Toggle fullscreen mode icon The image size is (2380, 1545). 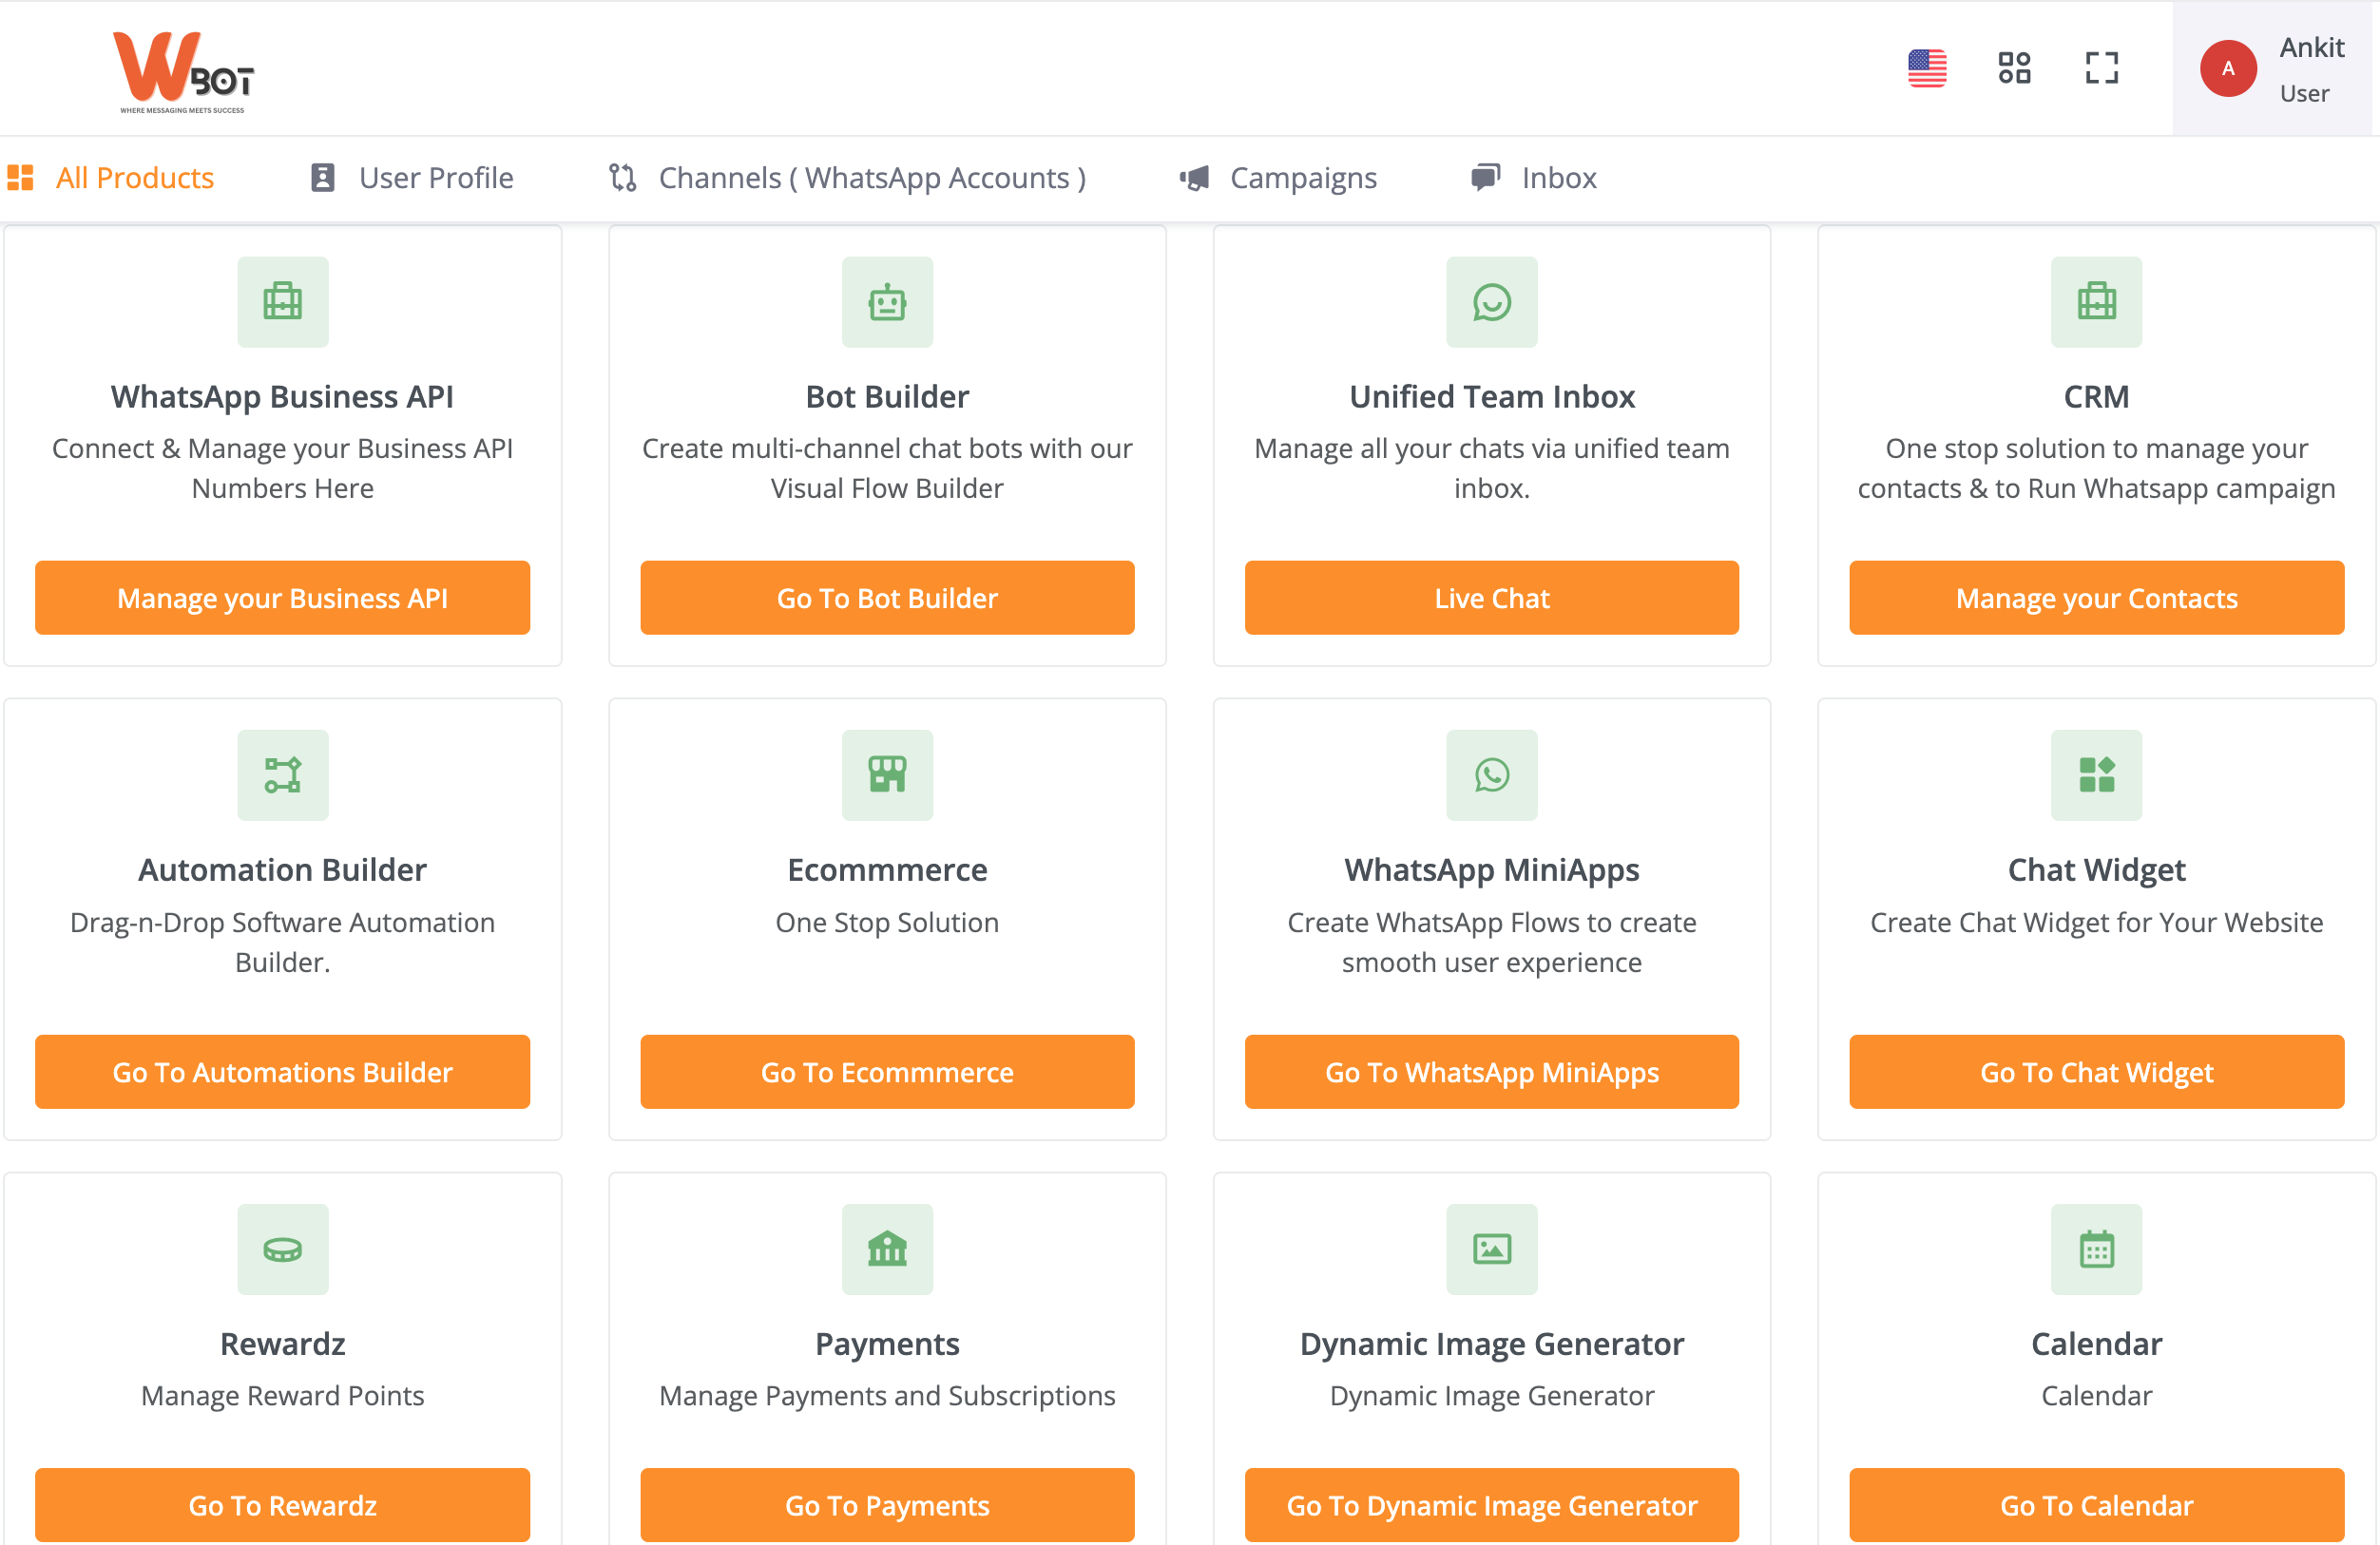click(2101, 68)
